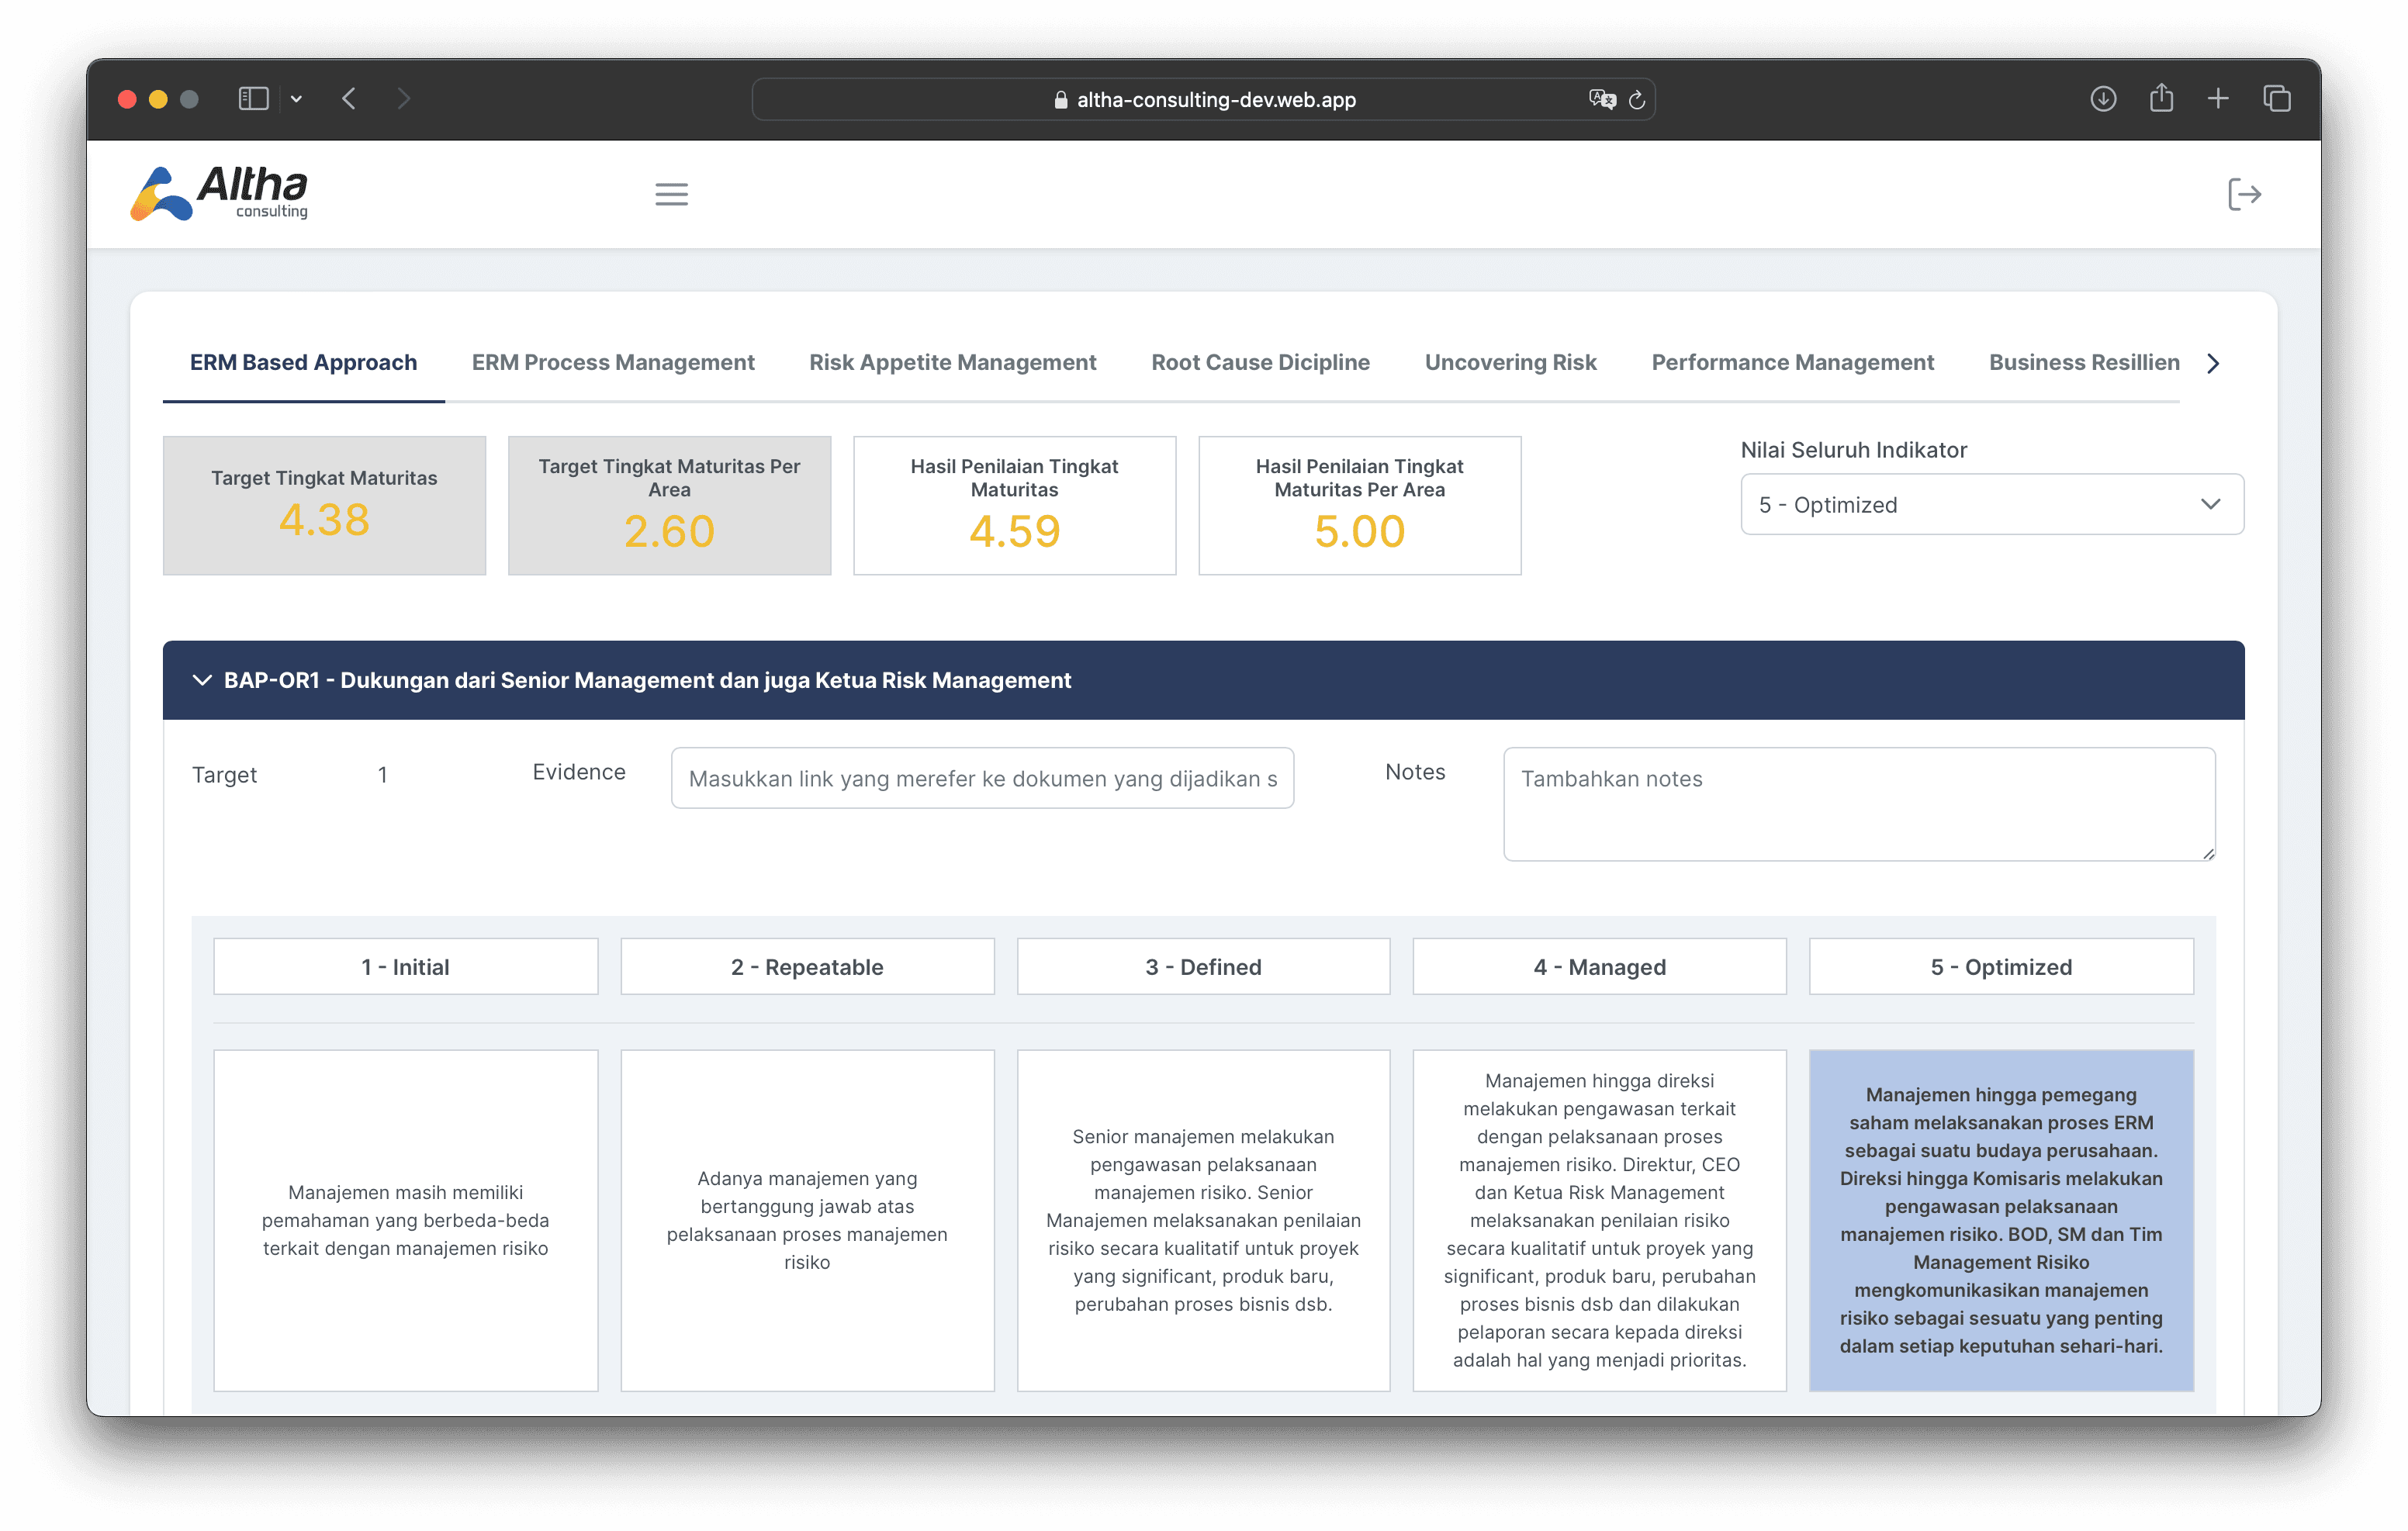Click the Target value 1

pos(382,775)
